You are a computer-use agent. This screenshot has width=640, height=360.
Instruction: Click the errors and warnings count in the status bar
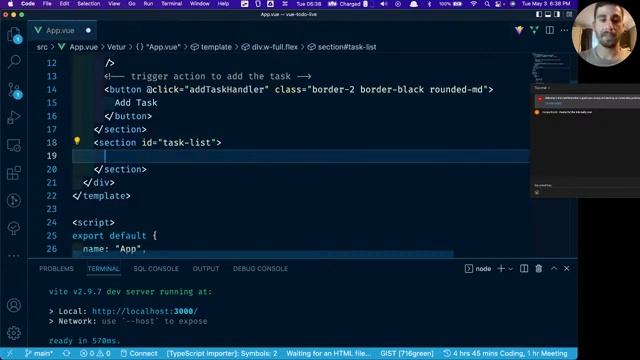click(x=95, y=353)
